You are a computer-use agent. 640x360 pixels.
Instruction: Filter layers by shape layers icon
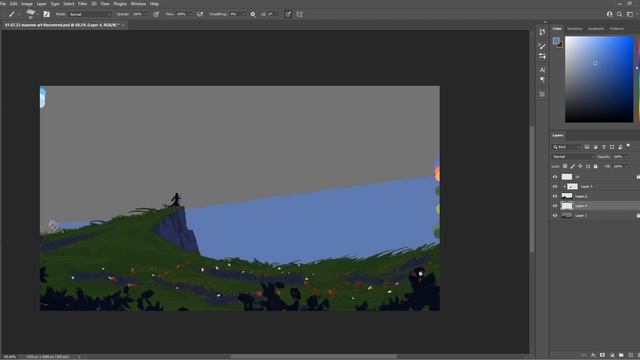pyautogui.click(x=612, y=147)
